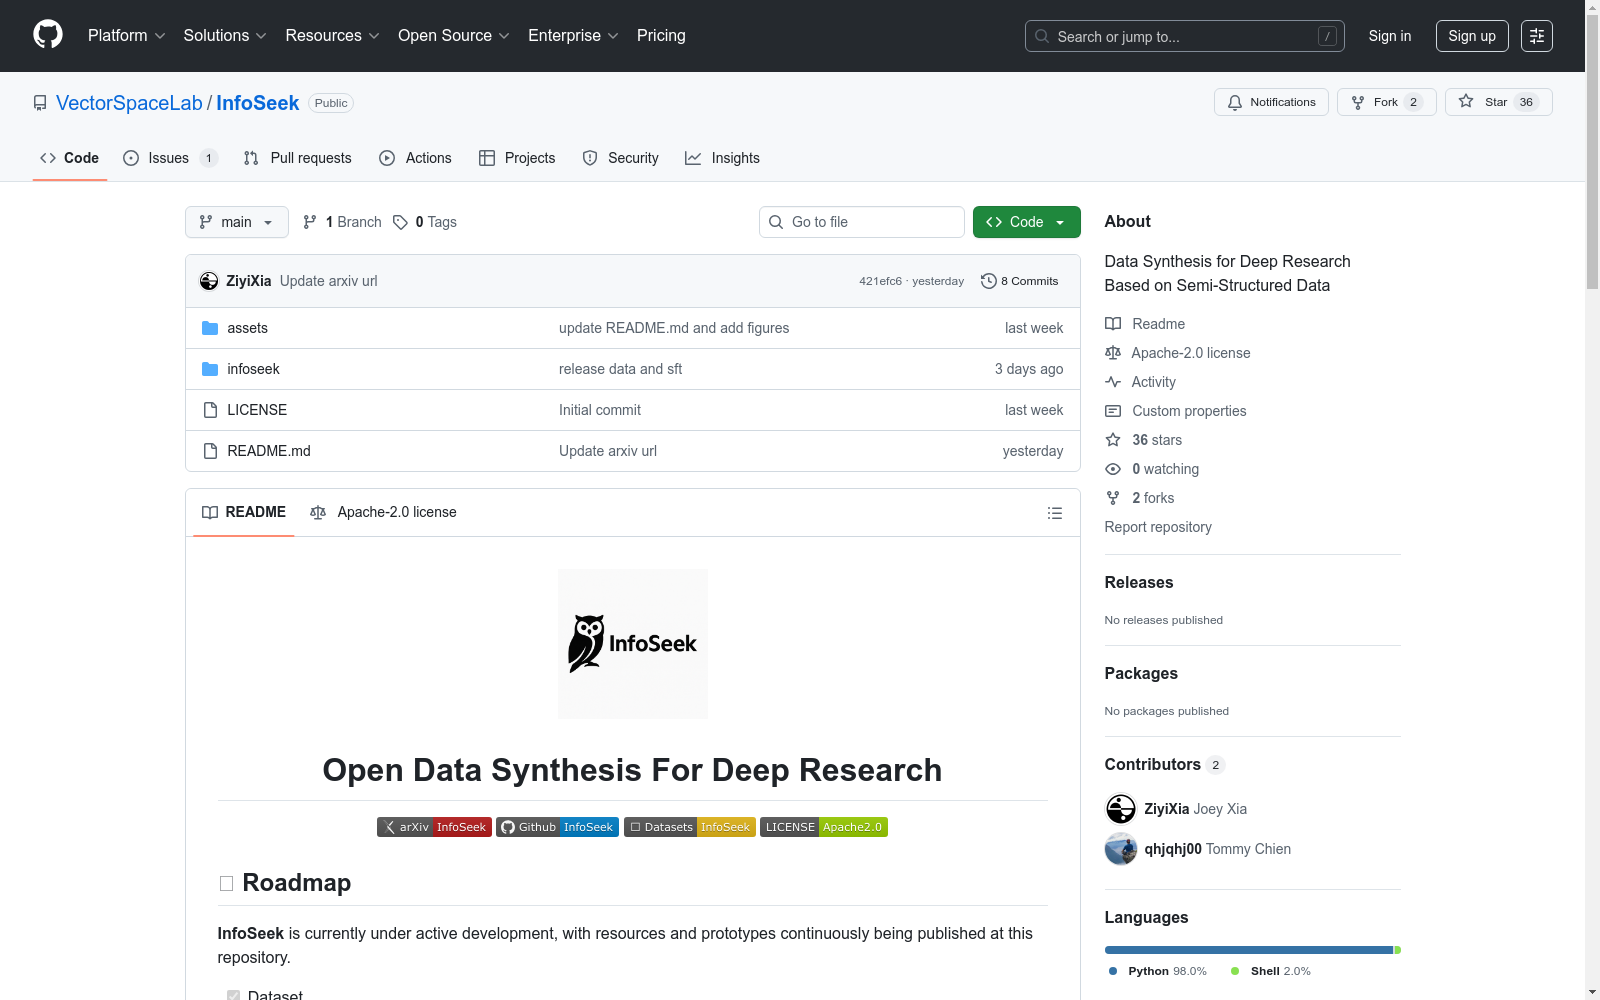Open the VectorSpaceLab organization link
Image resolution: width=1600 pixels, height=1000 pixels.
(129, 103)
